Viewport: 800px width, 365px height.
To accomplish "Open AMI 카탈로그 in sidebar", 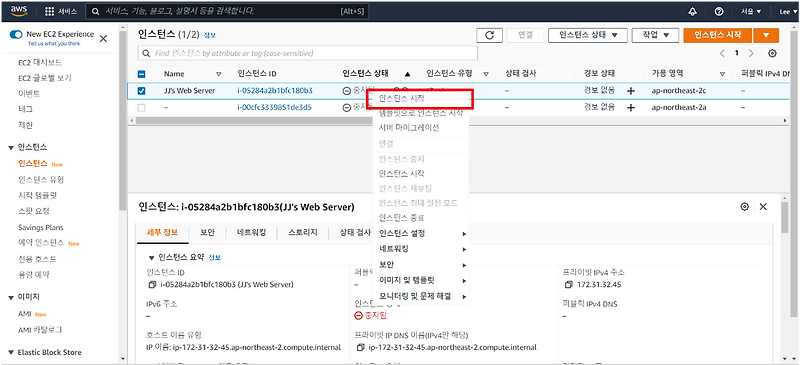I will (40, 330).
